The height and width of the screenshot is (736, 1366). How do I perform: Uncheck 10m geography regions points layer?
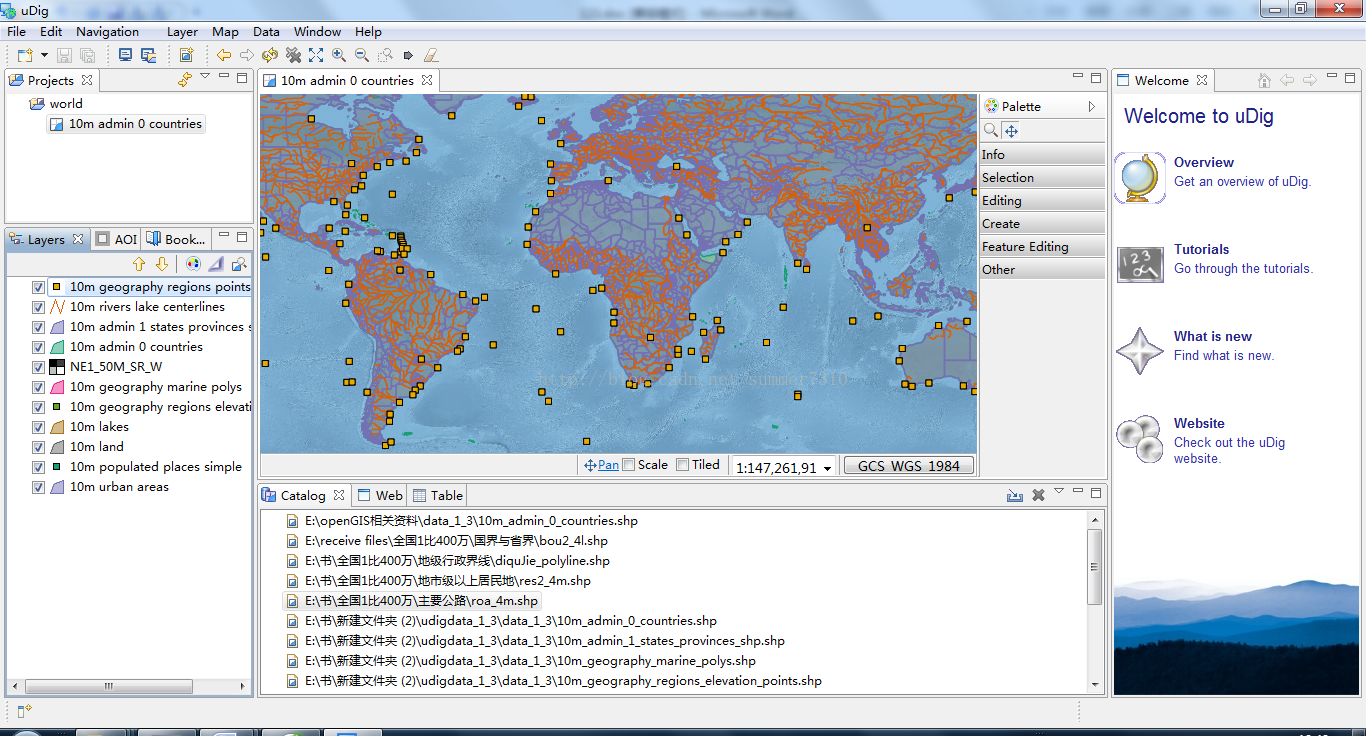(x=38, y=287)
